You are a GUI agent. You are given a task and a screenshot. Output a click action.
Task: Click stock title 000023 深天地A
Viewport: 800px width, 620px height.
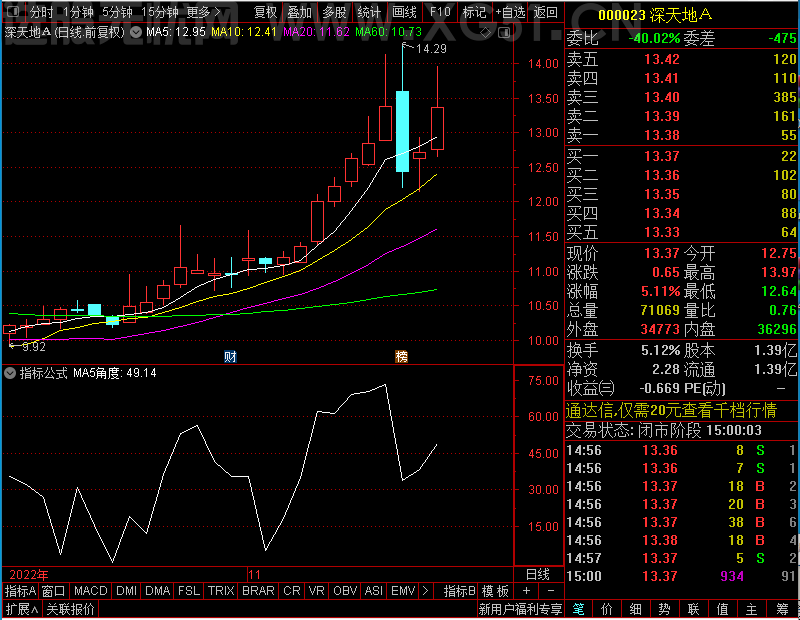pos(655,15)
